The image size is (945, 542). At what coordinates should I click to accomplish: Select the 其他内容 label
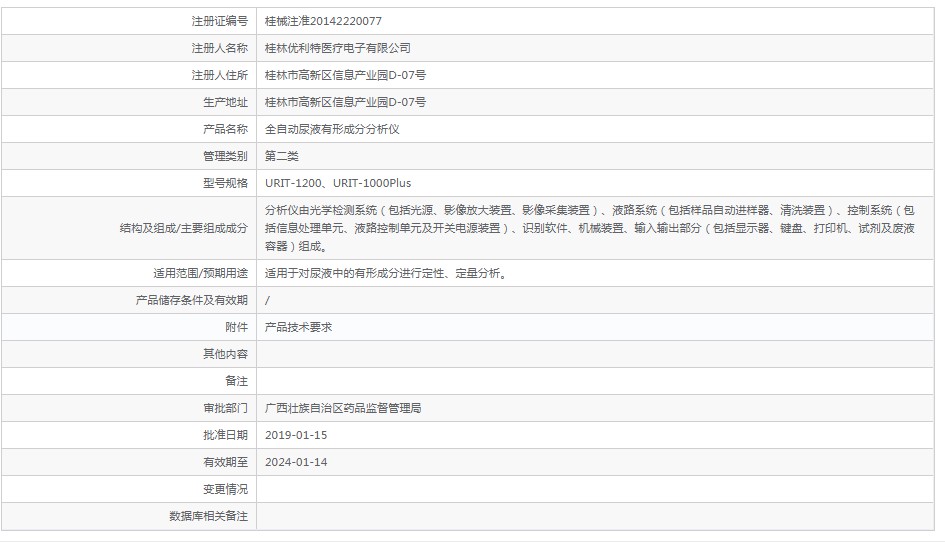pyautogui.click(x=225, y=354)
